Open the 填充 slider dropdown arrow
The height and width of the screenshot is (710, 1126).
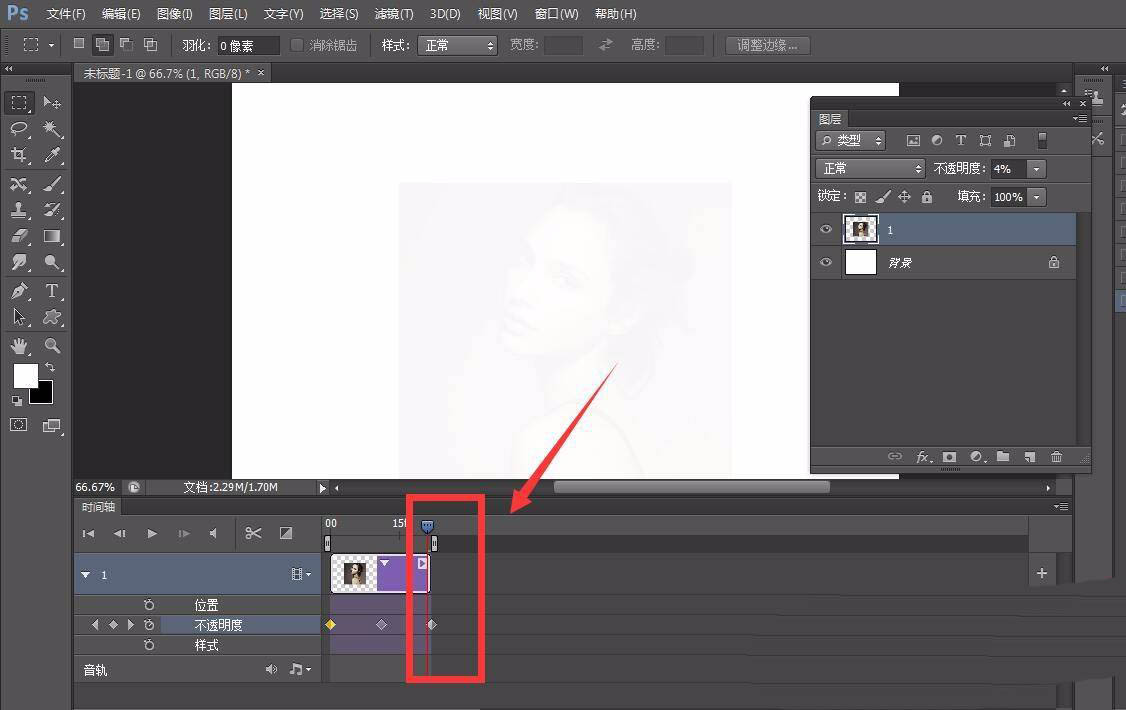[1036, 197]
